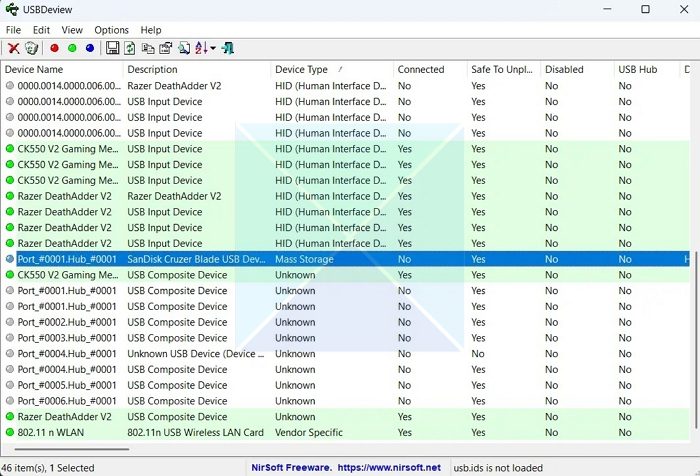The image size is (700, 476).
Task: Click the refresh toolbar icon
Action: pyautogui.click(x=130, y=48)
